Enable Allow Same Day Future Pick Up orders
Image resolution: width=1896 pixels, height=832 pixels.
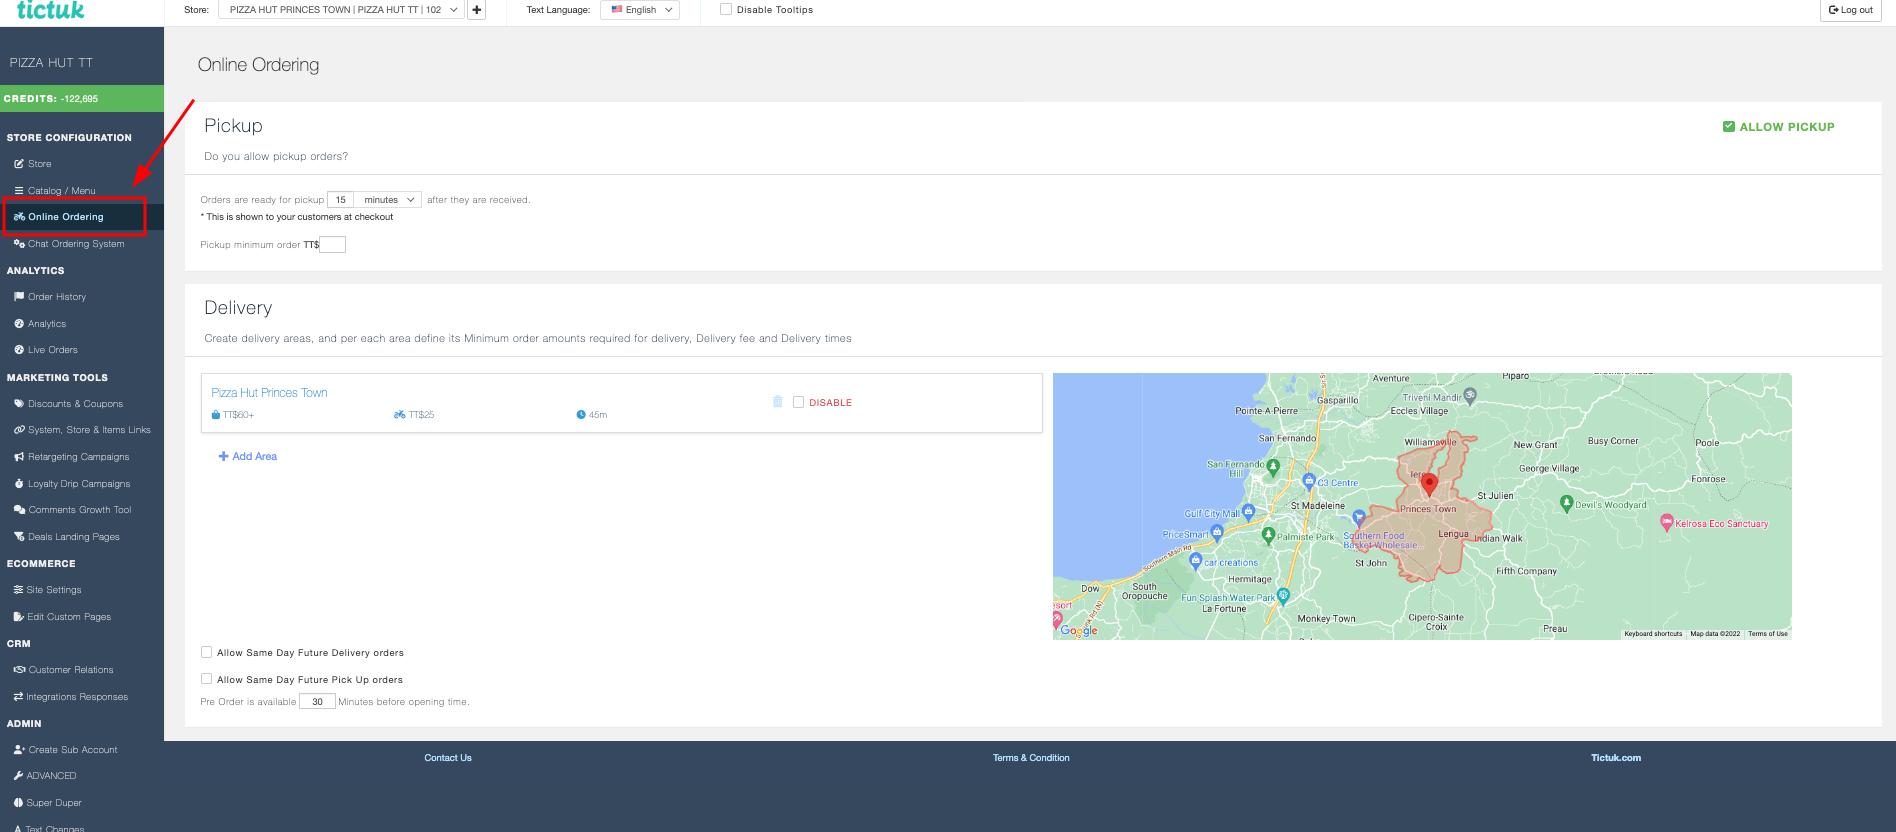pyautogui.click(x=207, y=679)
